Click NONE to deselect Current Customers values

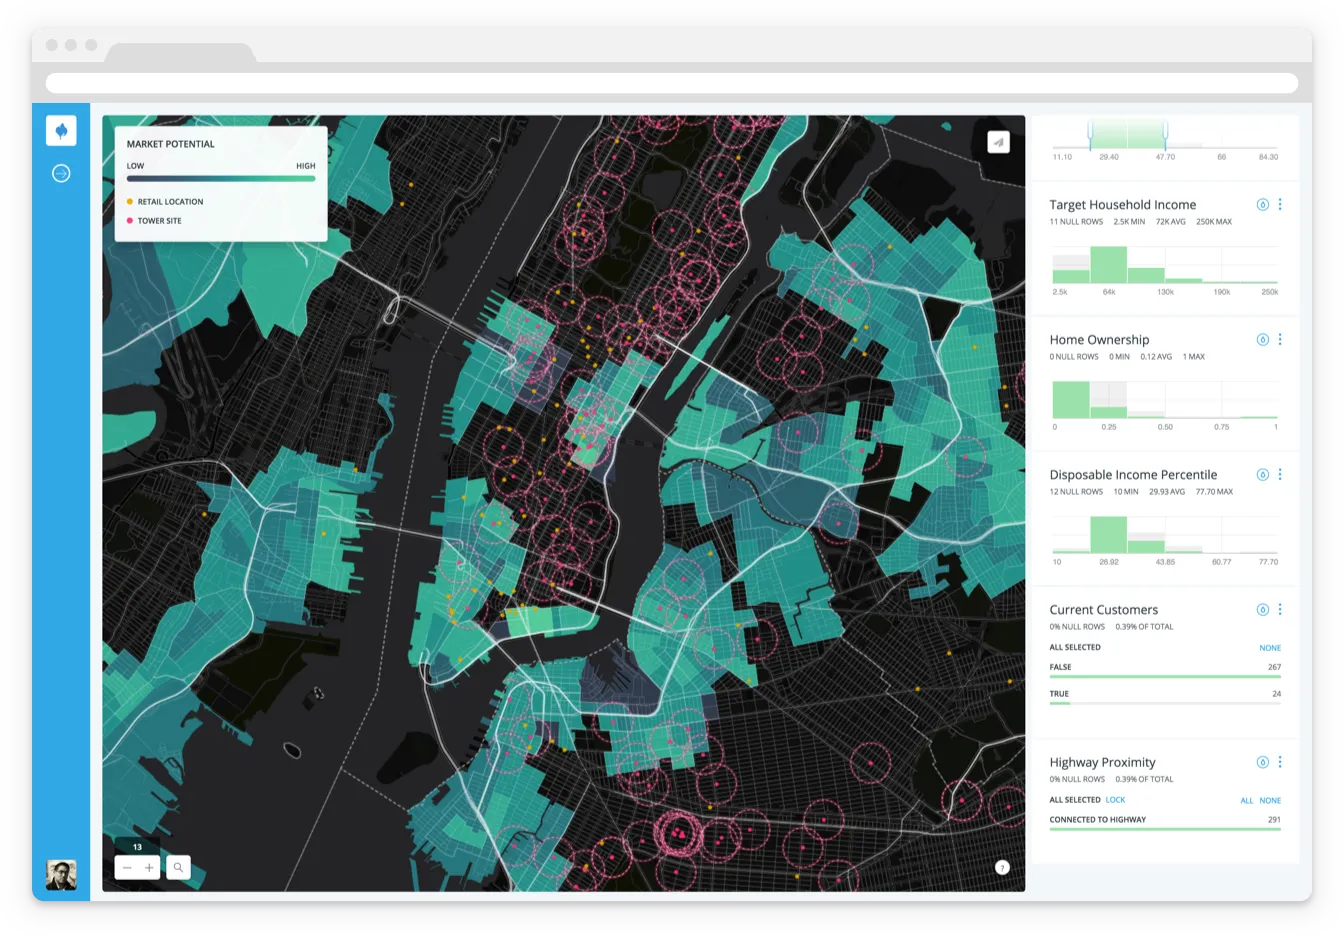click(1269, 648)
